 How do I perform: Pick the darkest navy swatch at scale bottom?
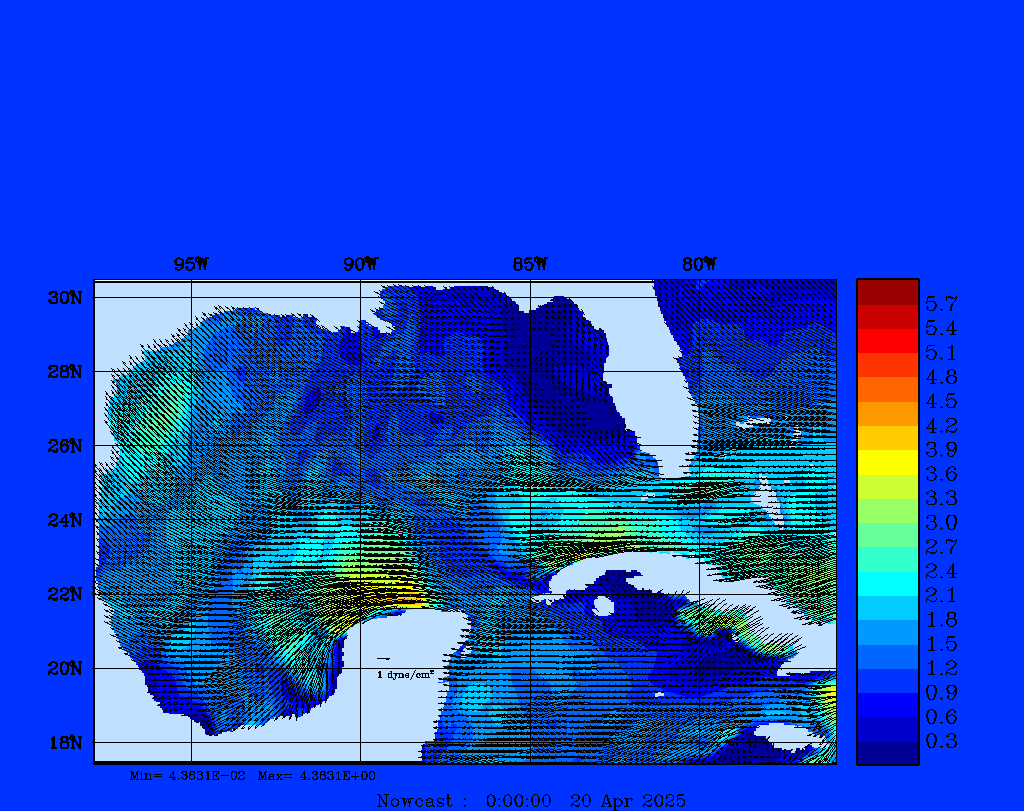click(x=887, y=753)
